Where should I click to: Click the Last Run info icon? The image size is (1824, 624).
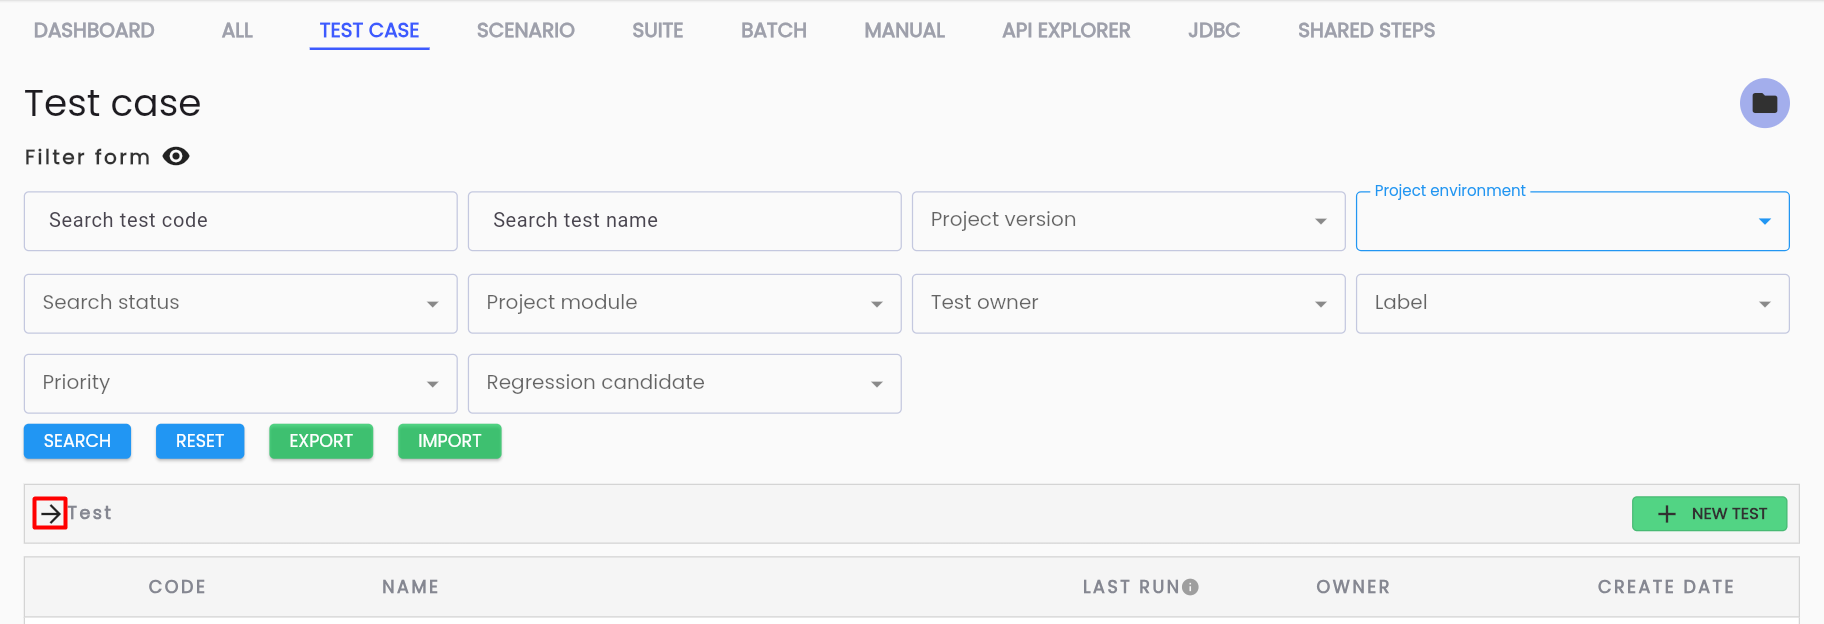[x=1190, y=587]
